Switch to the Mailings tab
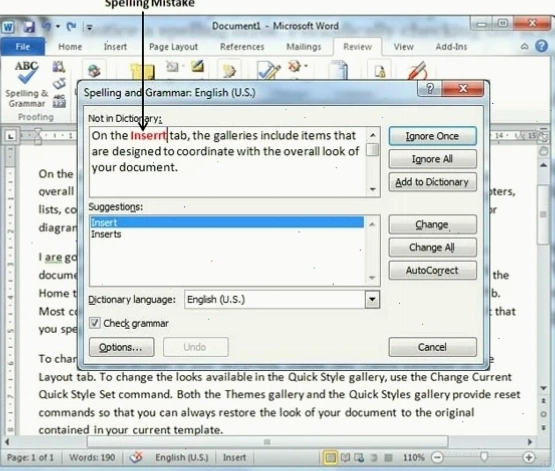The width and height of the screenshot is (555, 471). coord(304,47)
